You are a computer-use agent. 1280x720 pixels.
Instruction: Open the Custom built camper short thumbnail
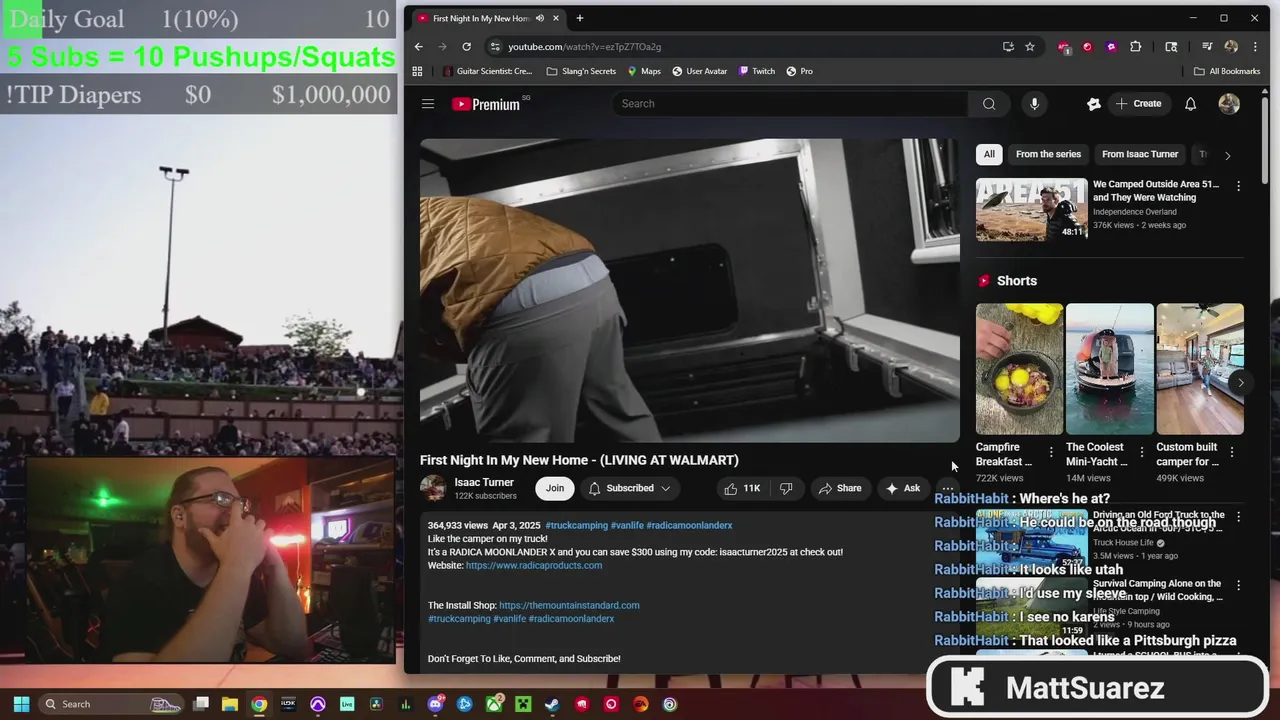[1200, 369]
